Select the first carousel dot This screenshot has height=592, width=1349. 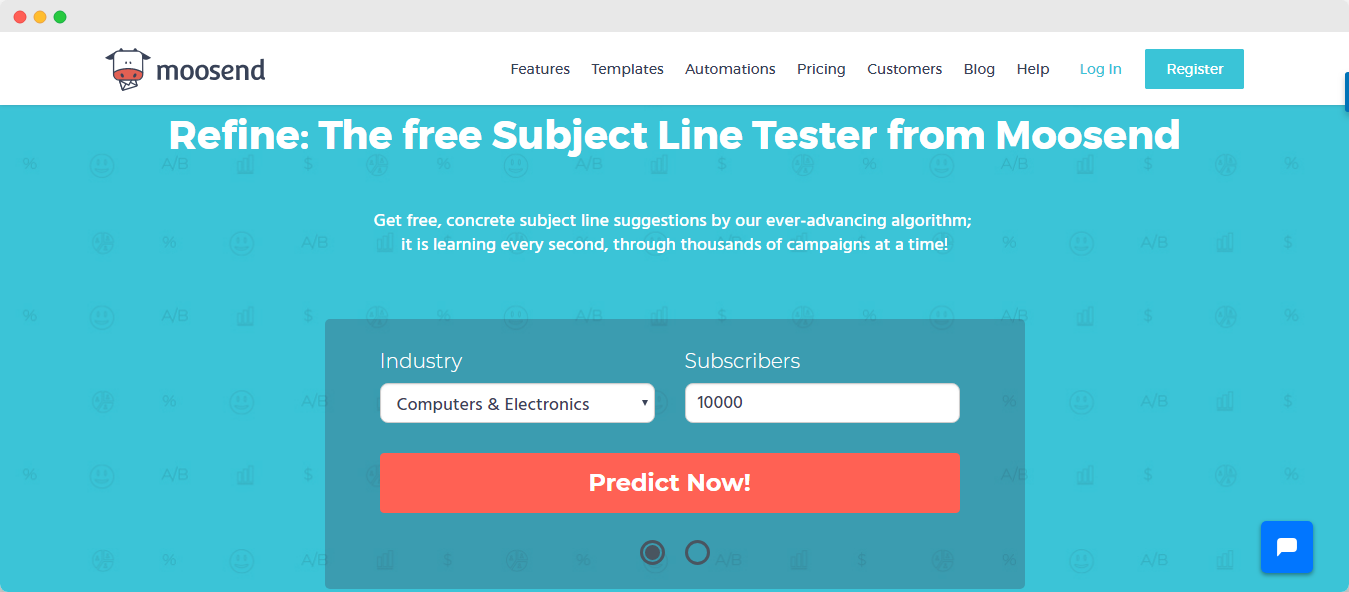tap(653, 552)
